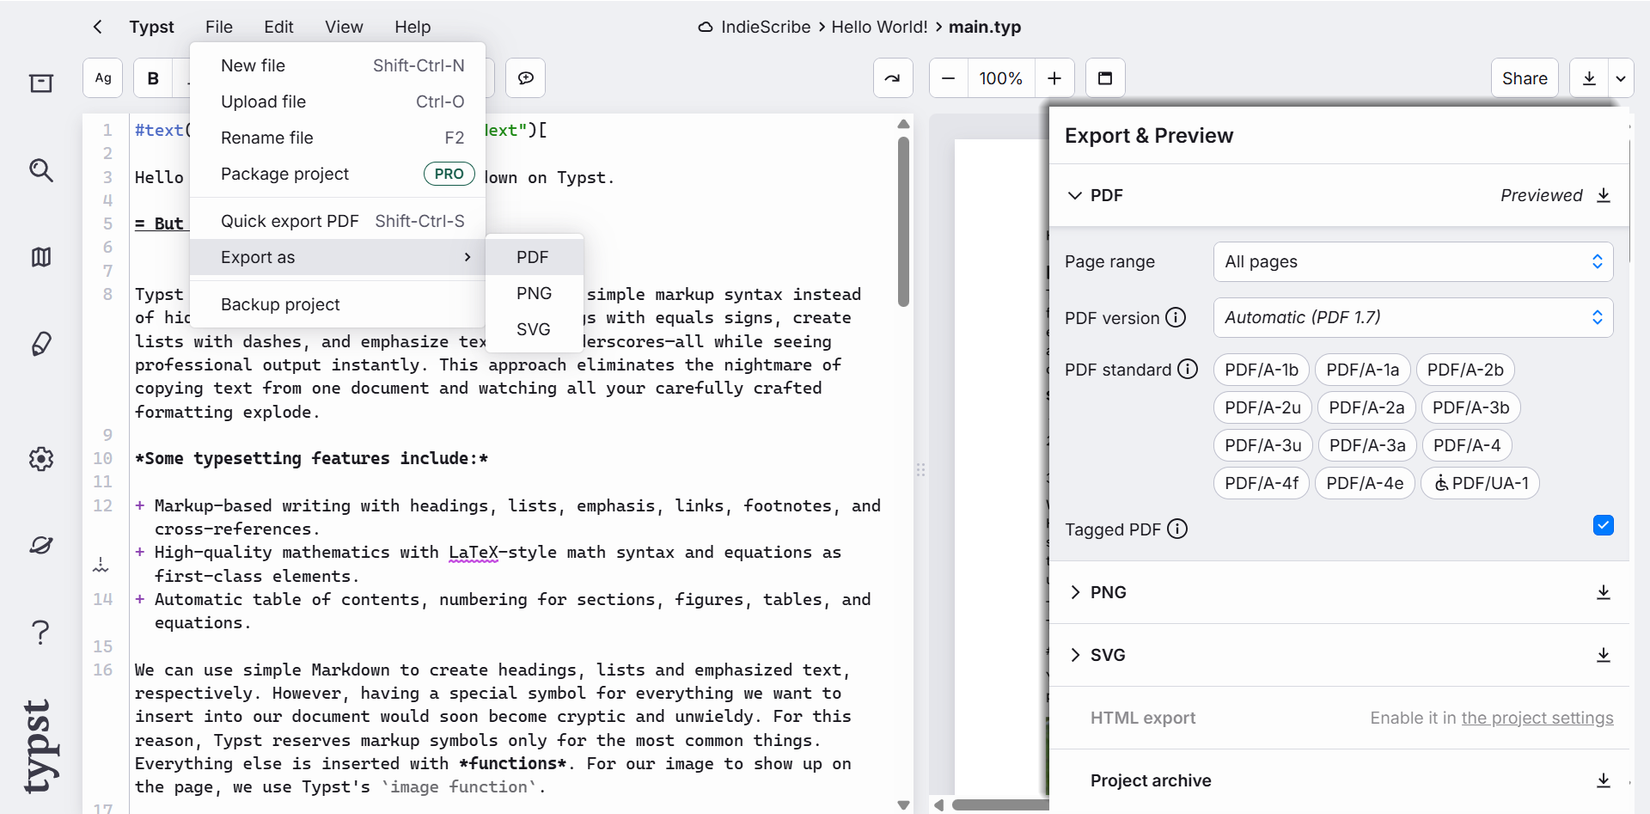Select the PDF/A-3b standard chip
The height and width of the screenshot is (814, 1650).
pos(1470,408)
